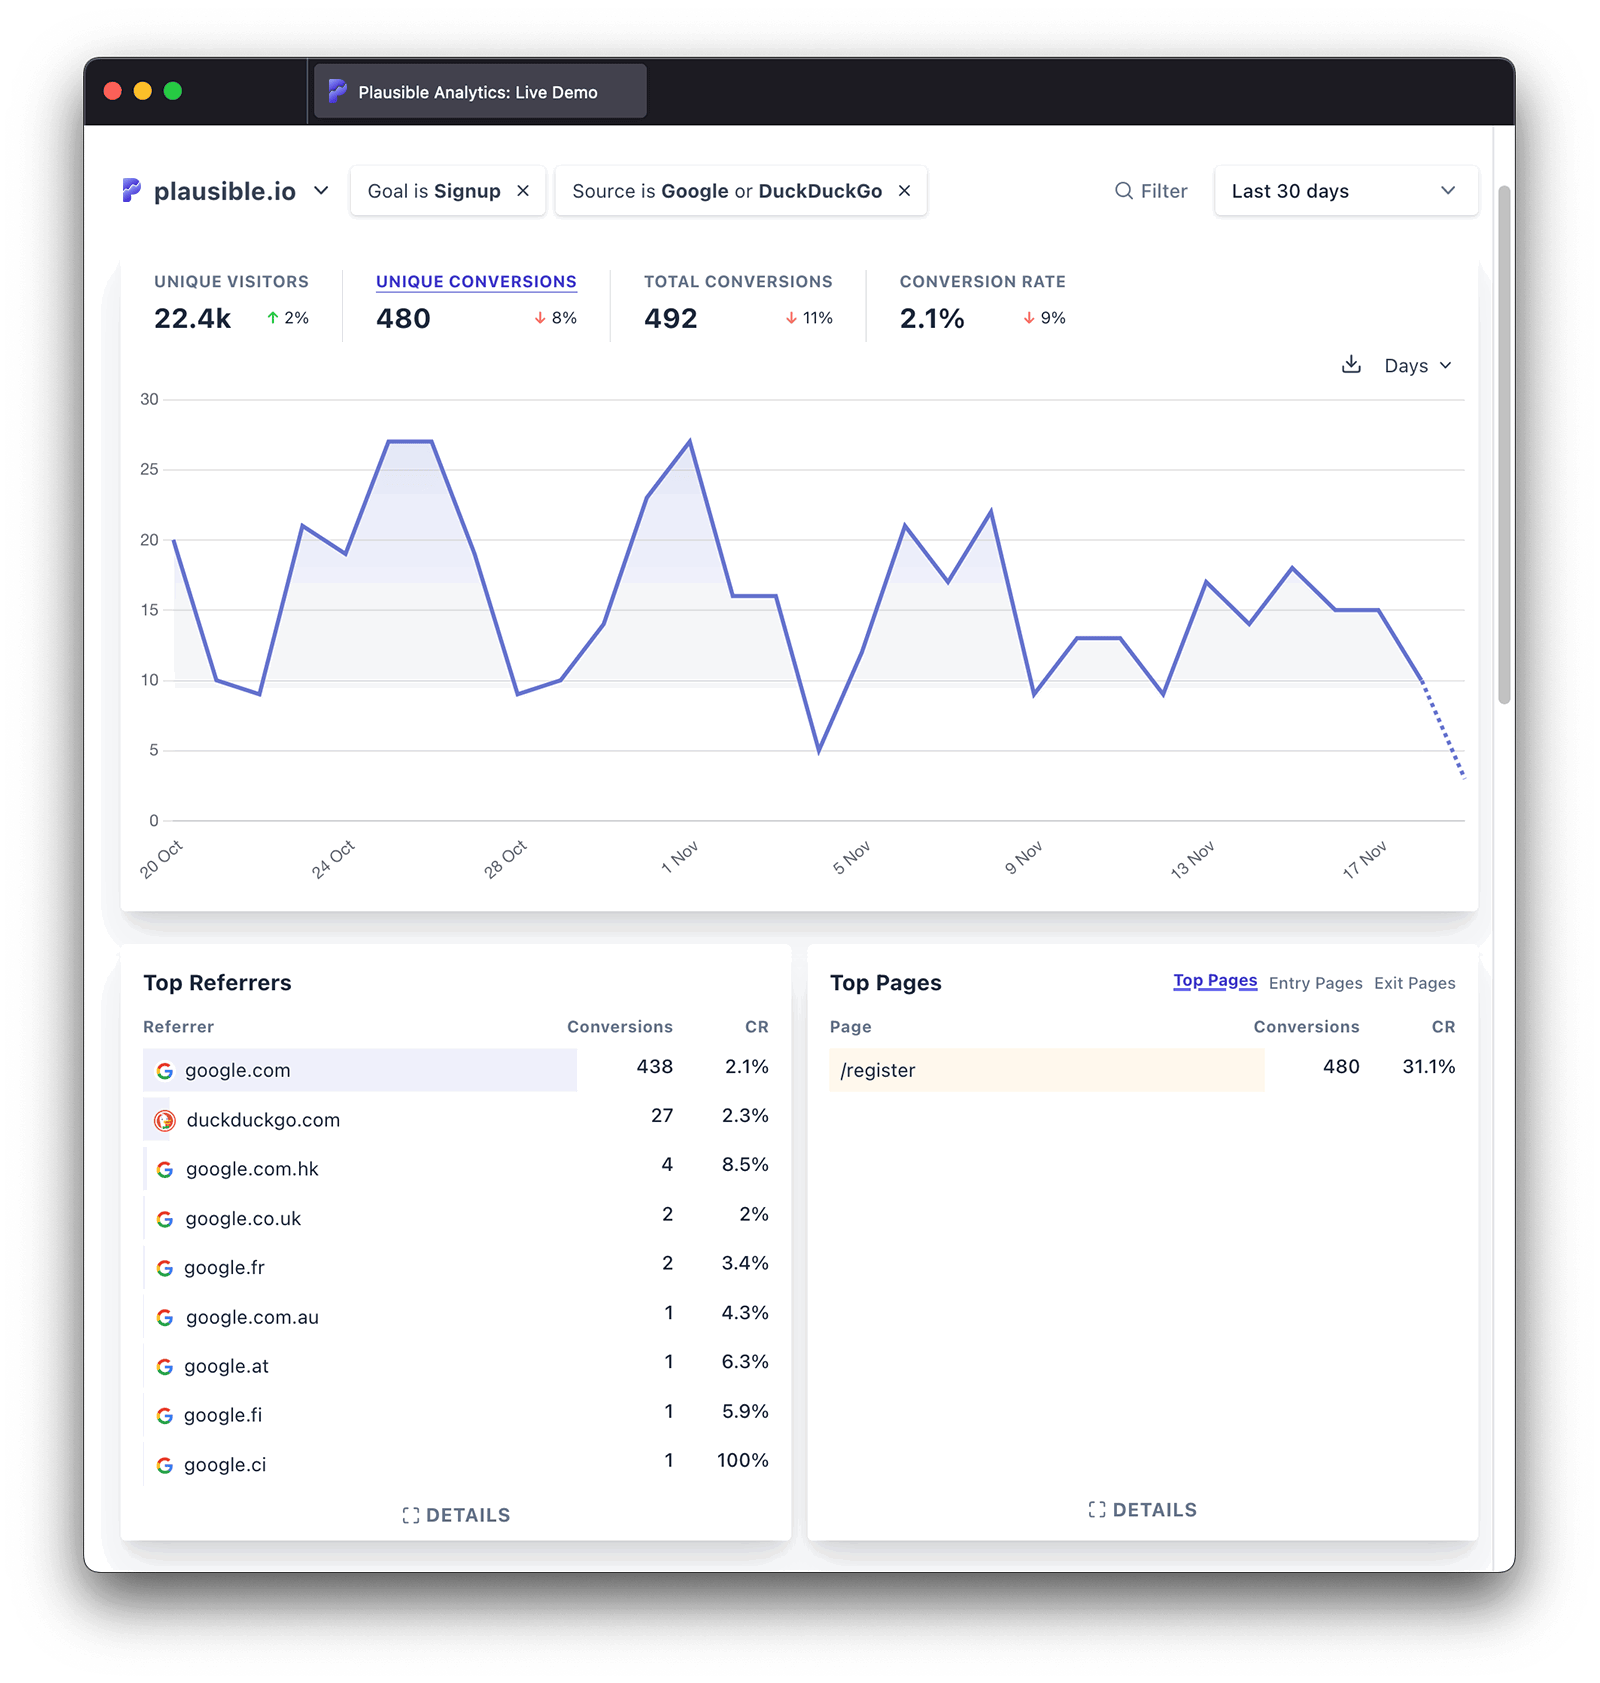
Task: Select Unique Visitors metric showing 22.4k
Action: click(x=230, y=300)
